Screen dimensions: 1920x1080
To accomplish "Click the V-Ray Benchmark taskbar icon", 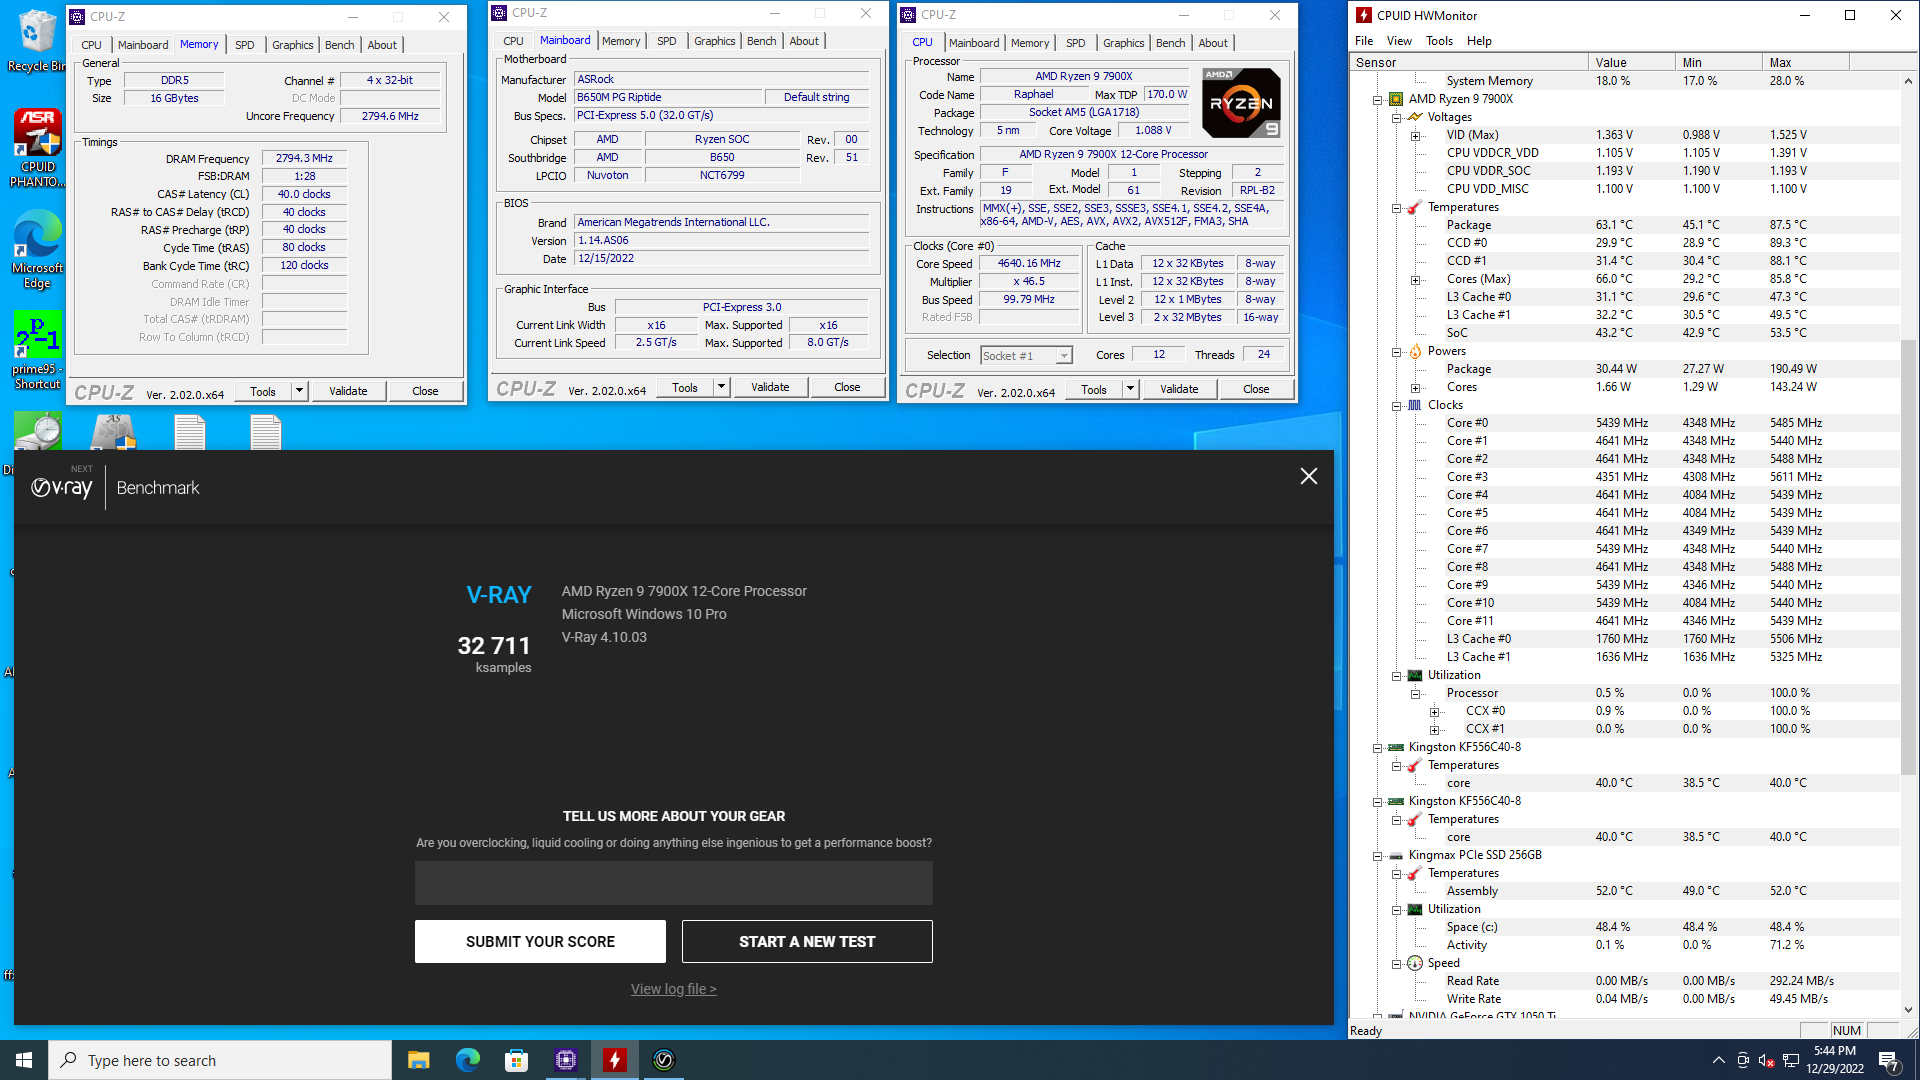I will 664,1060.
